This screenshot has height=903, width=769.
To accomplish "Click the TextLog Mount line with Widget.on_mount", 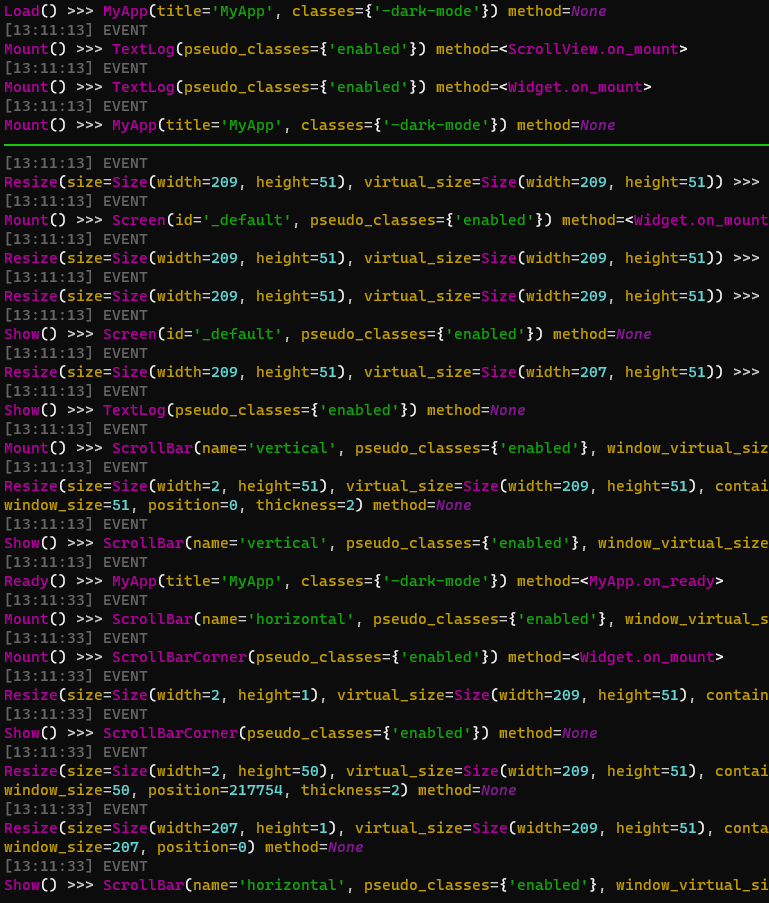I will 328,87.
